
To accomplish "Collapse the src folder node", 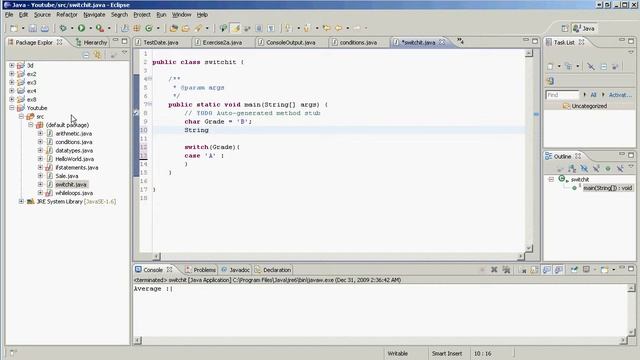I will [21, 116].
